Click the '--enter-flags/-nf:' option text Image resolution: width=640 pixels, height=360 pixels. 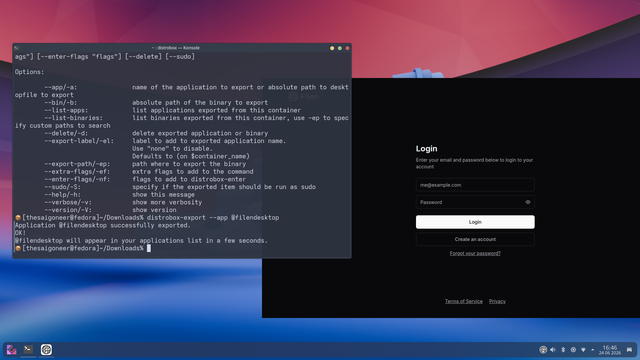click(x=77, y=179)
